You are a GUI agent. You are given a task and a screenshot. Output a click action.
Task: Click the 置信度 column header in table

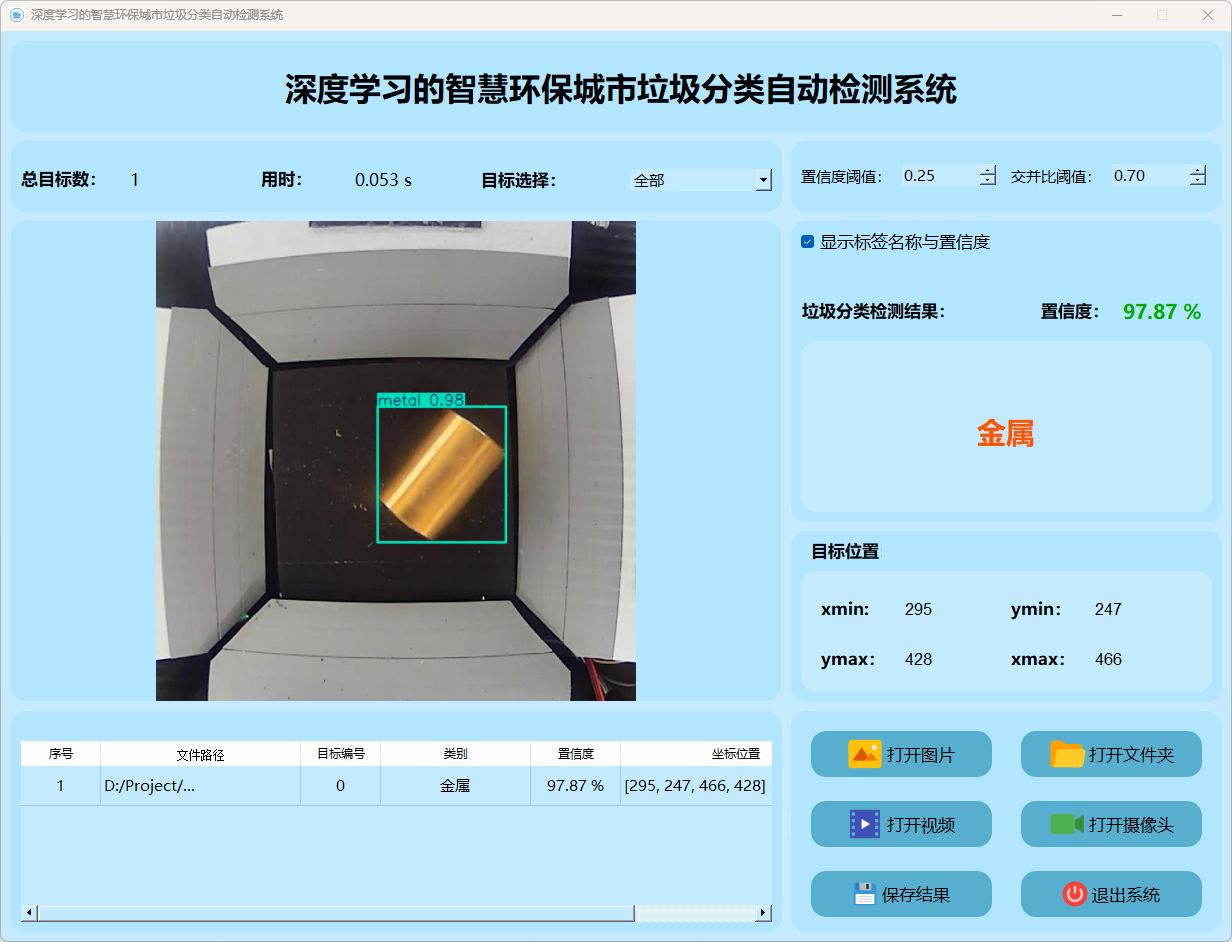pos(576,754)
